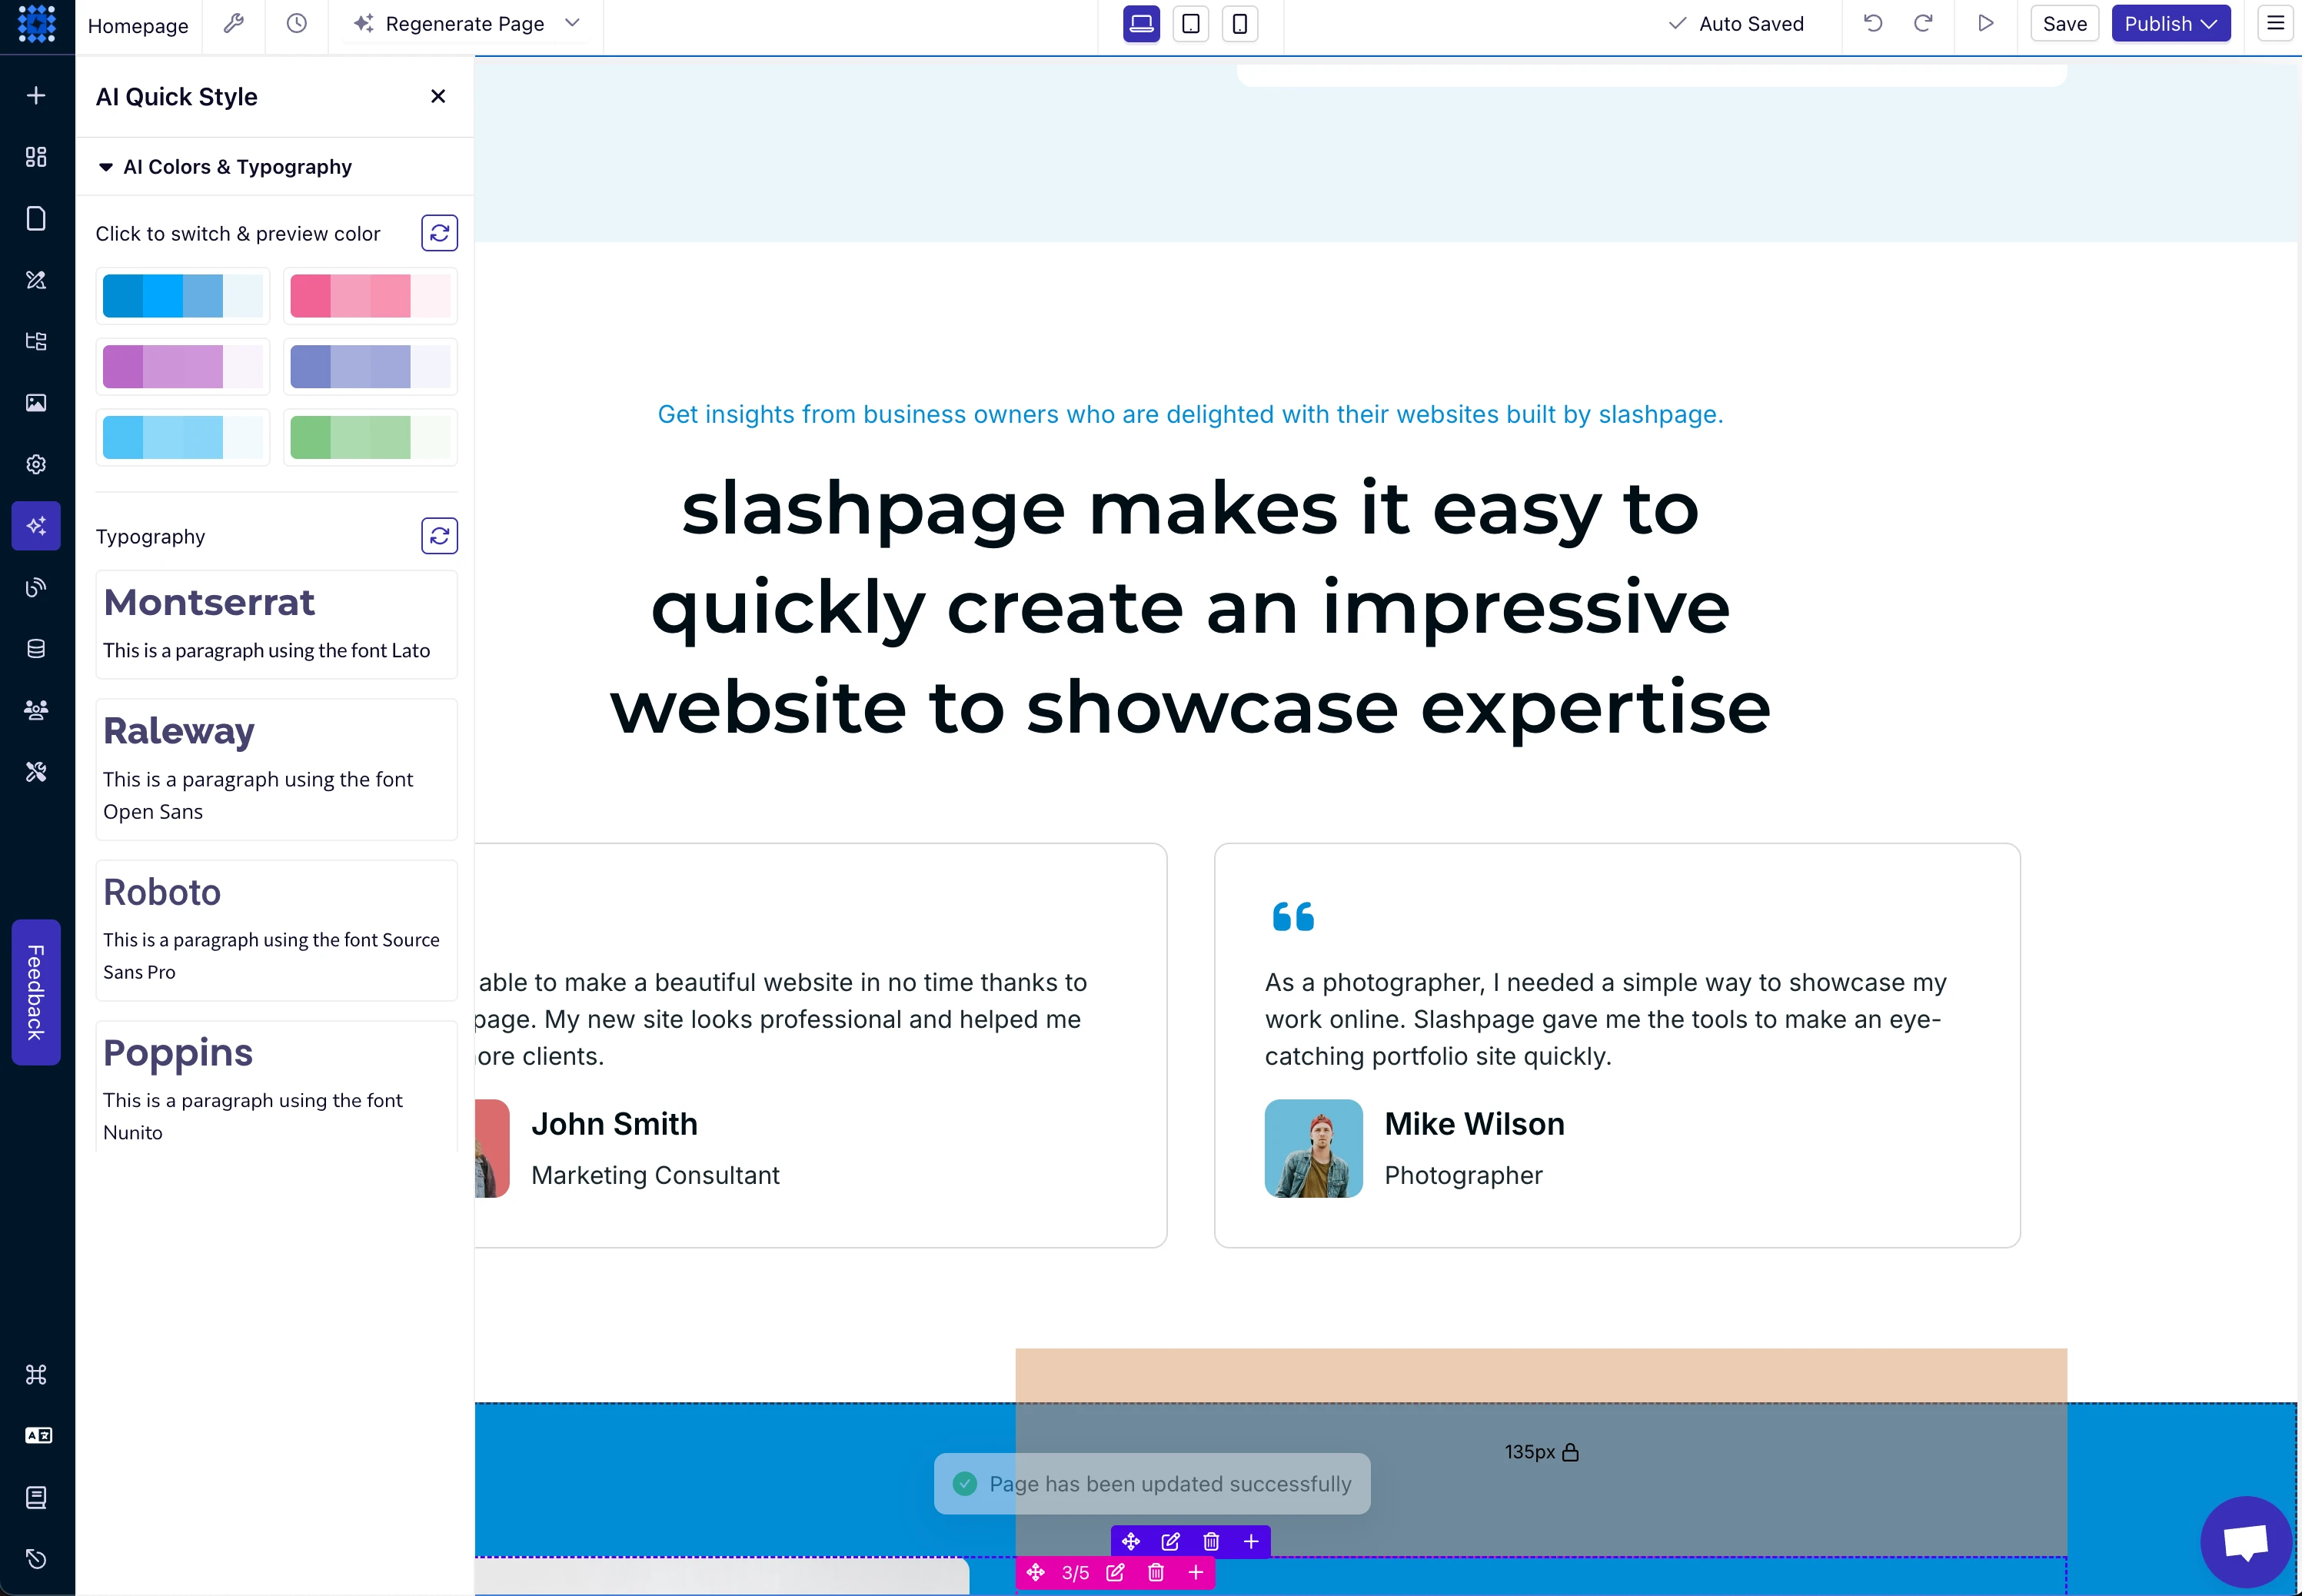Screen dimensions: 2302x1596
Task: Open the history revert icon at sidebar bottom
Action: click(x=36, y=1559)
